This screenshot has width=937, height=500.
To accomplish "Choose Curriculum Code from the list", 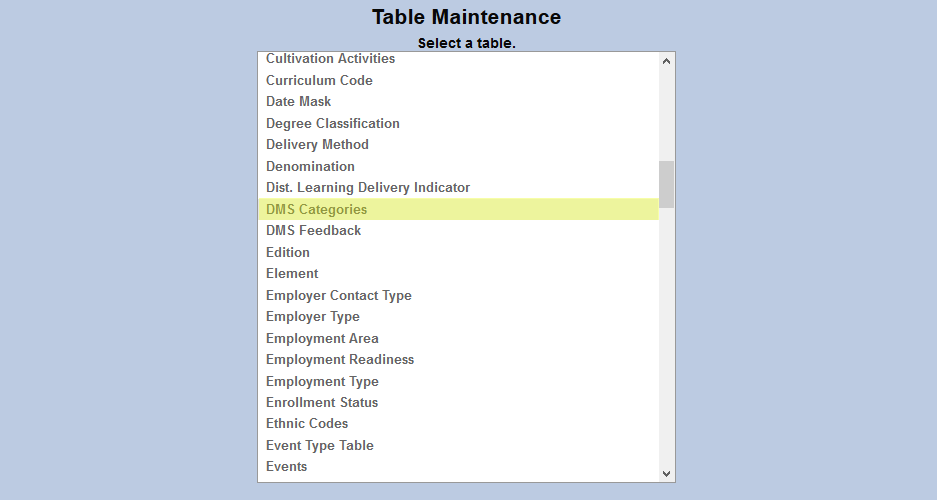I will pos(319,81).
